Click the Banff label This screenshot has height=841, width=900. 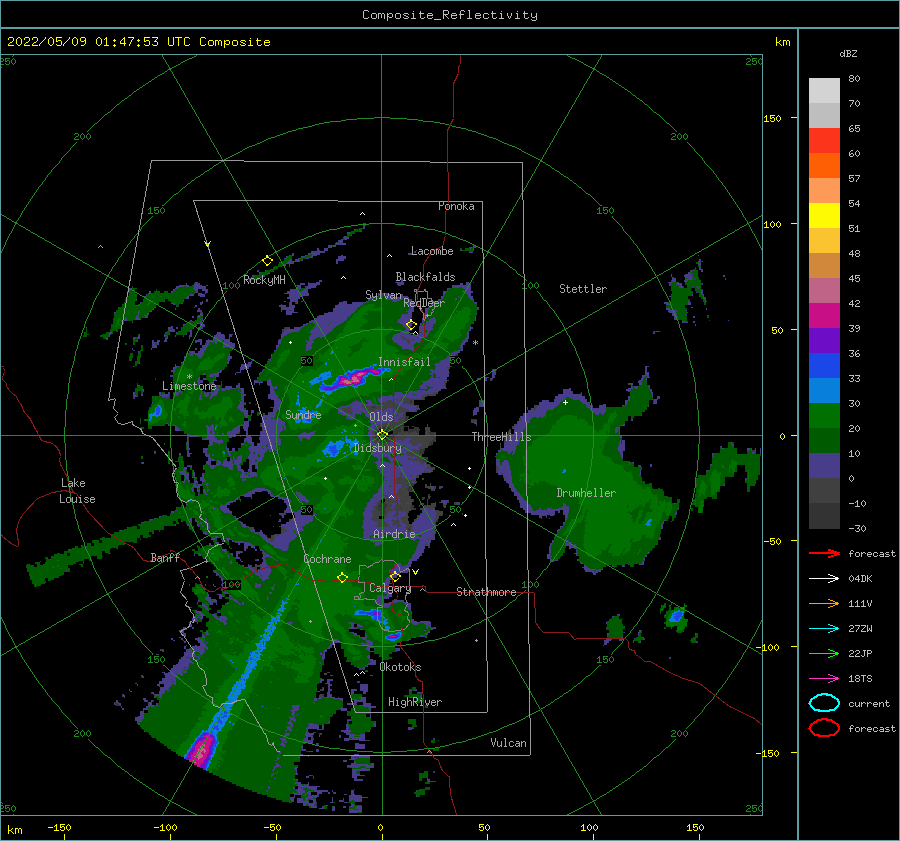pos(165,557)
